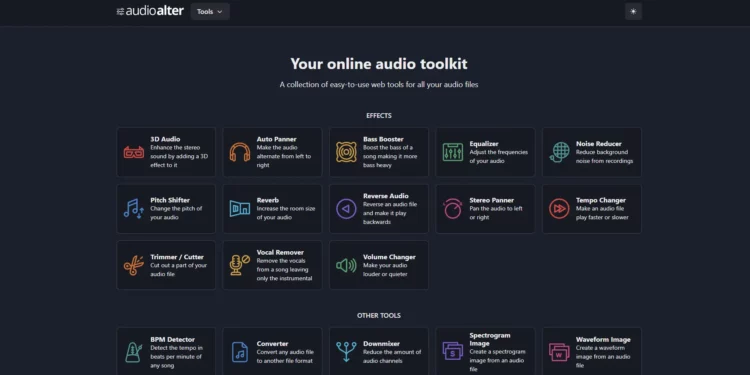Open the Noise Reducer tool title

(x=599, y=143)
